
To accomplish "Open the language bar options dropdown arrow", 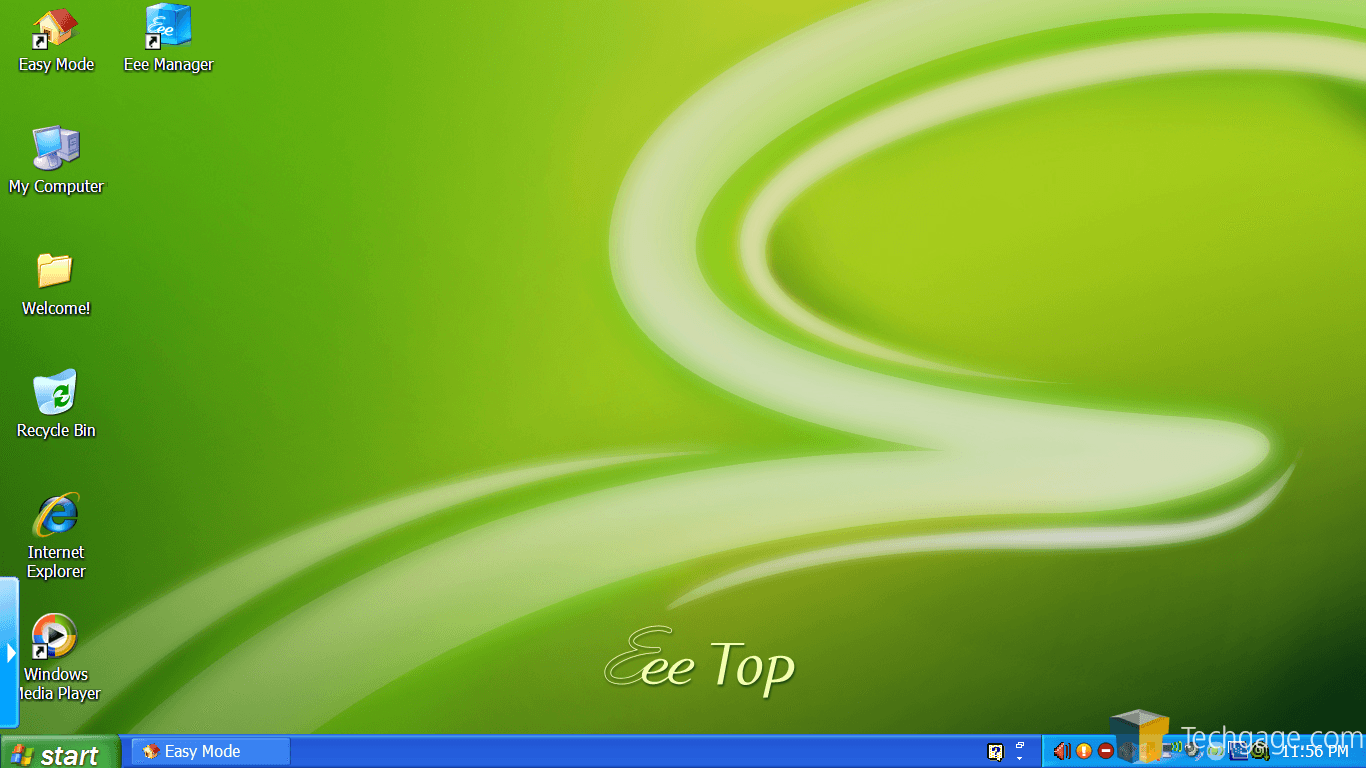I will (1020, 759).
